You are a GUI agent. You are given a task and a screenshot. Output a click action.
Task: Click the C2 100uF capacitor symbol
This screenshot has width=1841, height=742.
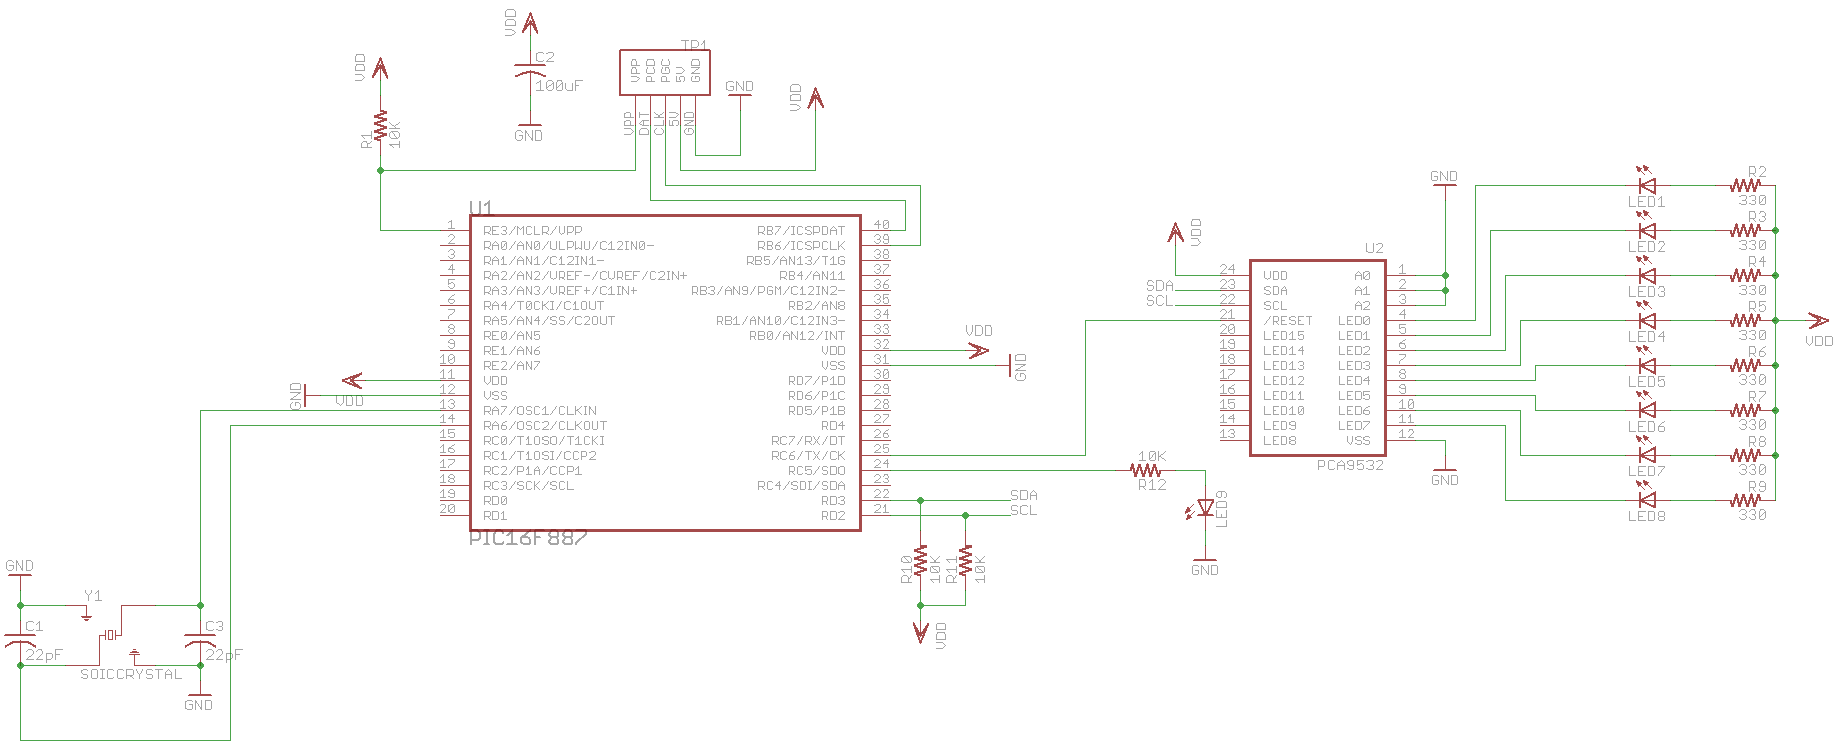pos(530,72)
